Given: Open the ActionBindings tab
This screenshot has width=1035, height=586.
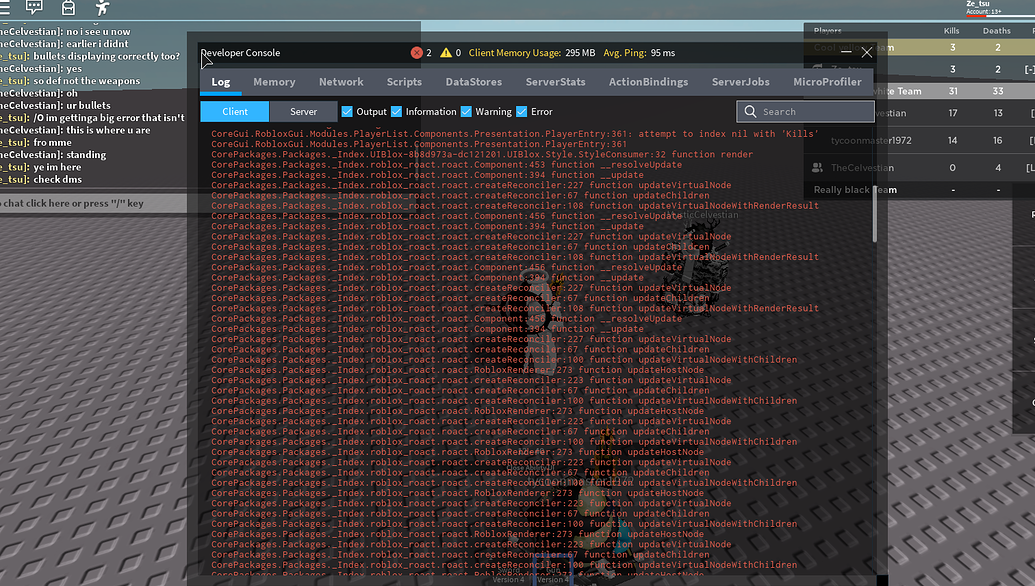Looking at the screenshot, I should [x=648, y=82].
